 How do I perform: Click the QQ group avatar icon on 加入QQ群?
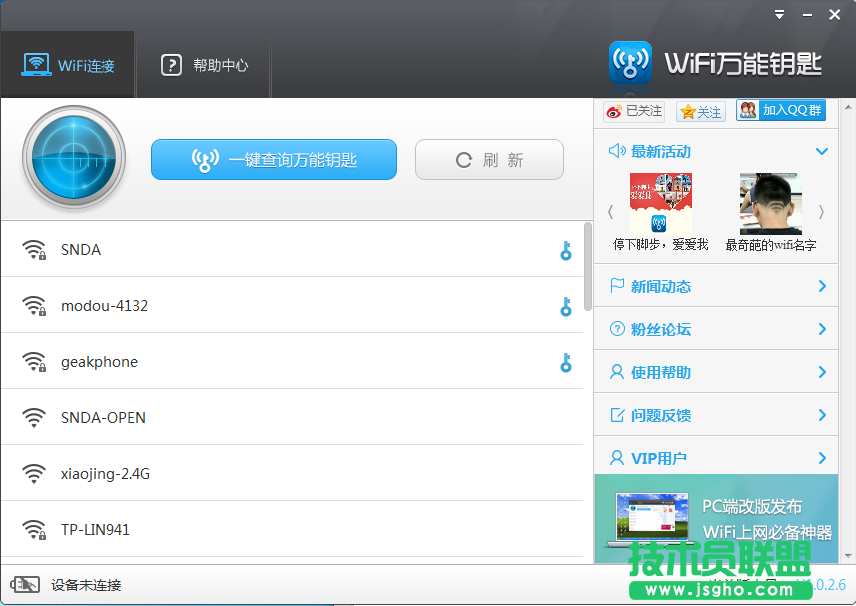(749, 111)
